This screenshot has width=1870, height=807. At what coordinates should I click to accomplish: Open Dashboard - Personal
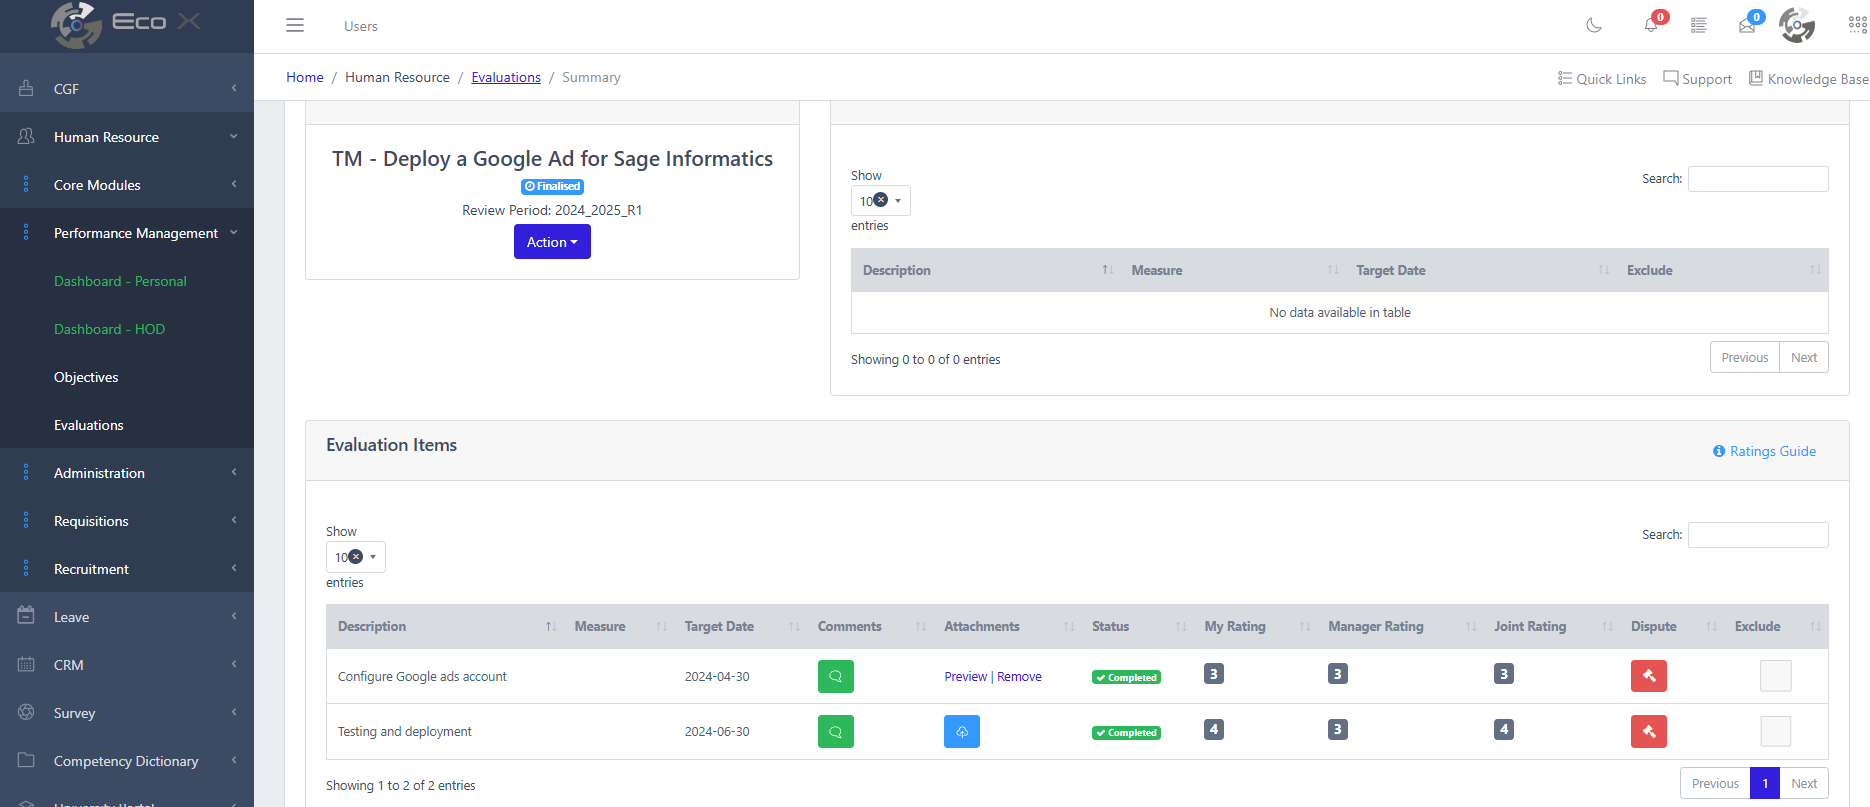point(120,281)
